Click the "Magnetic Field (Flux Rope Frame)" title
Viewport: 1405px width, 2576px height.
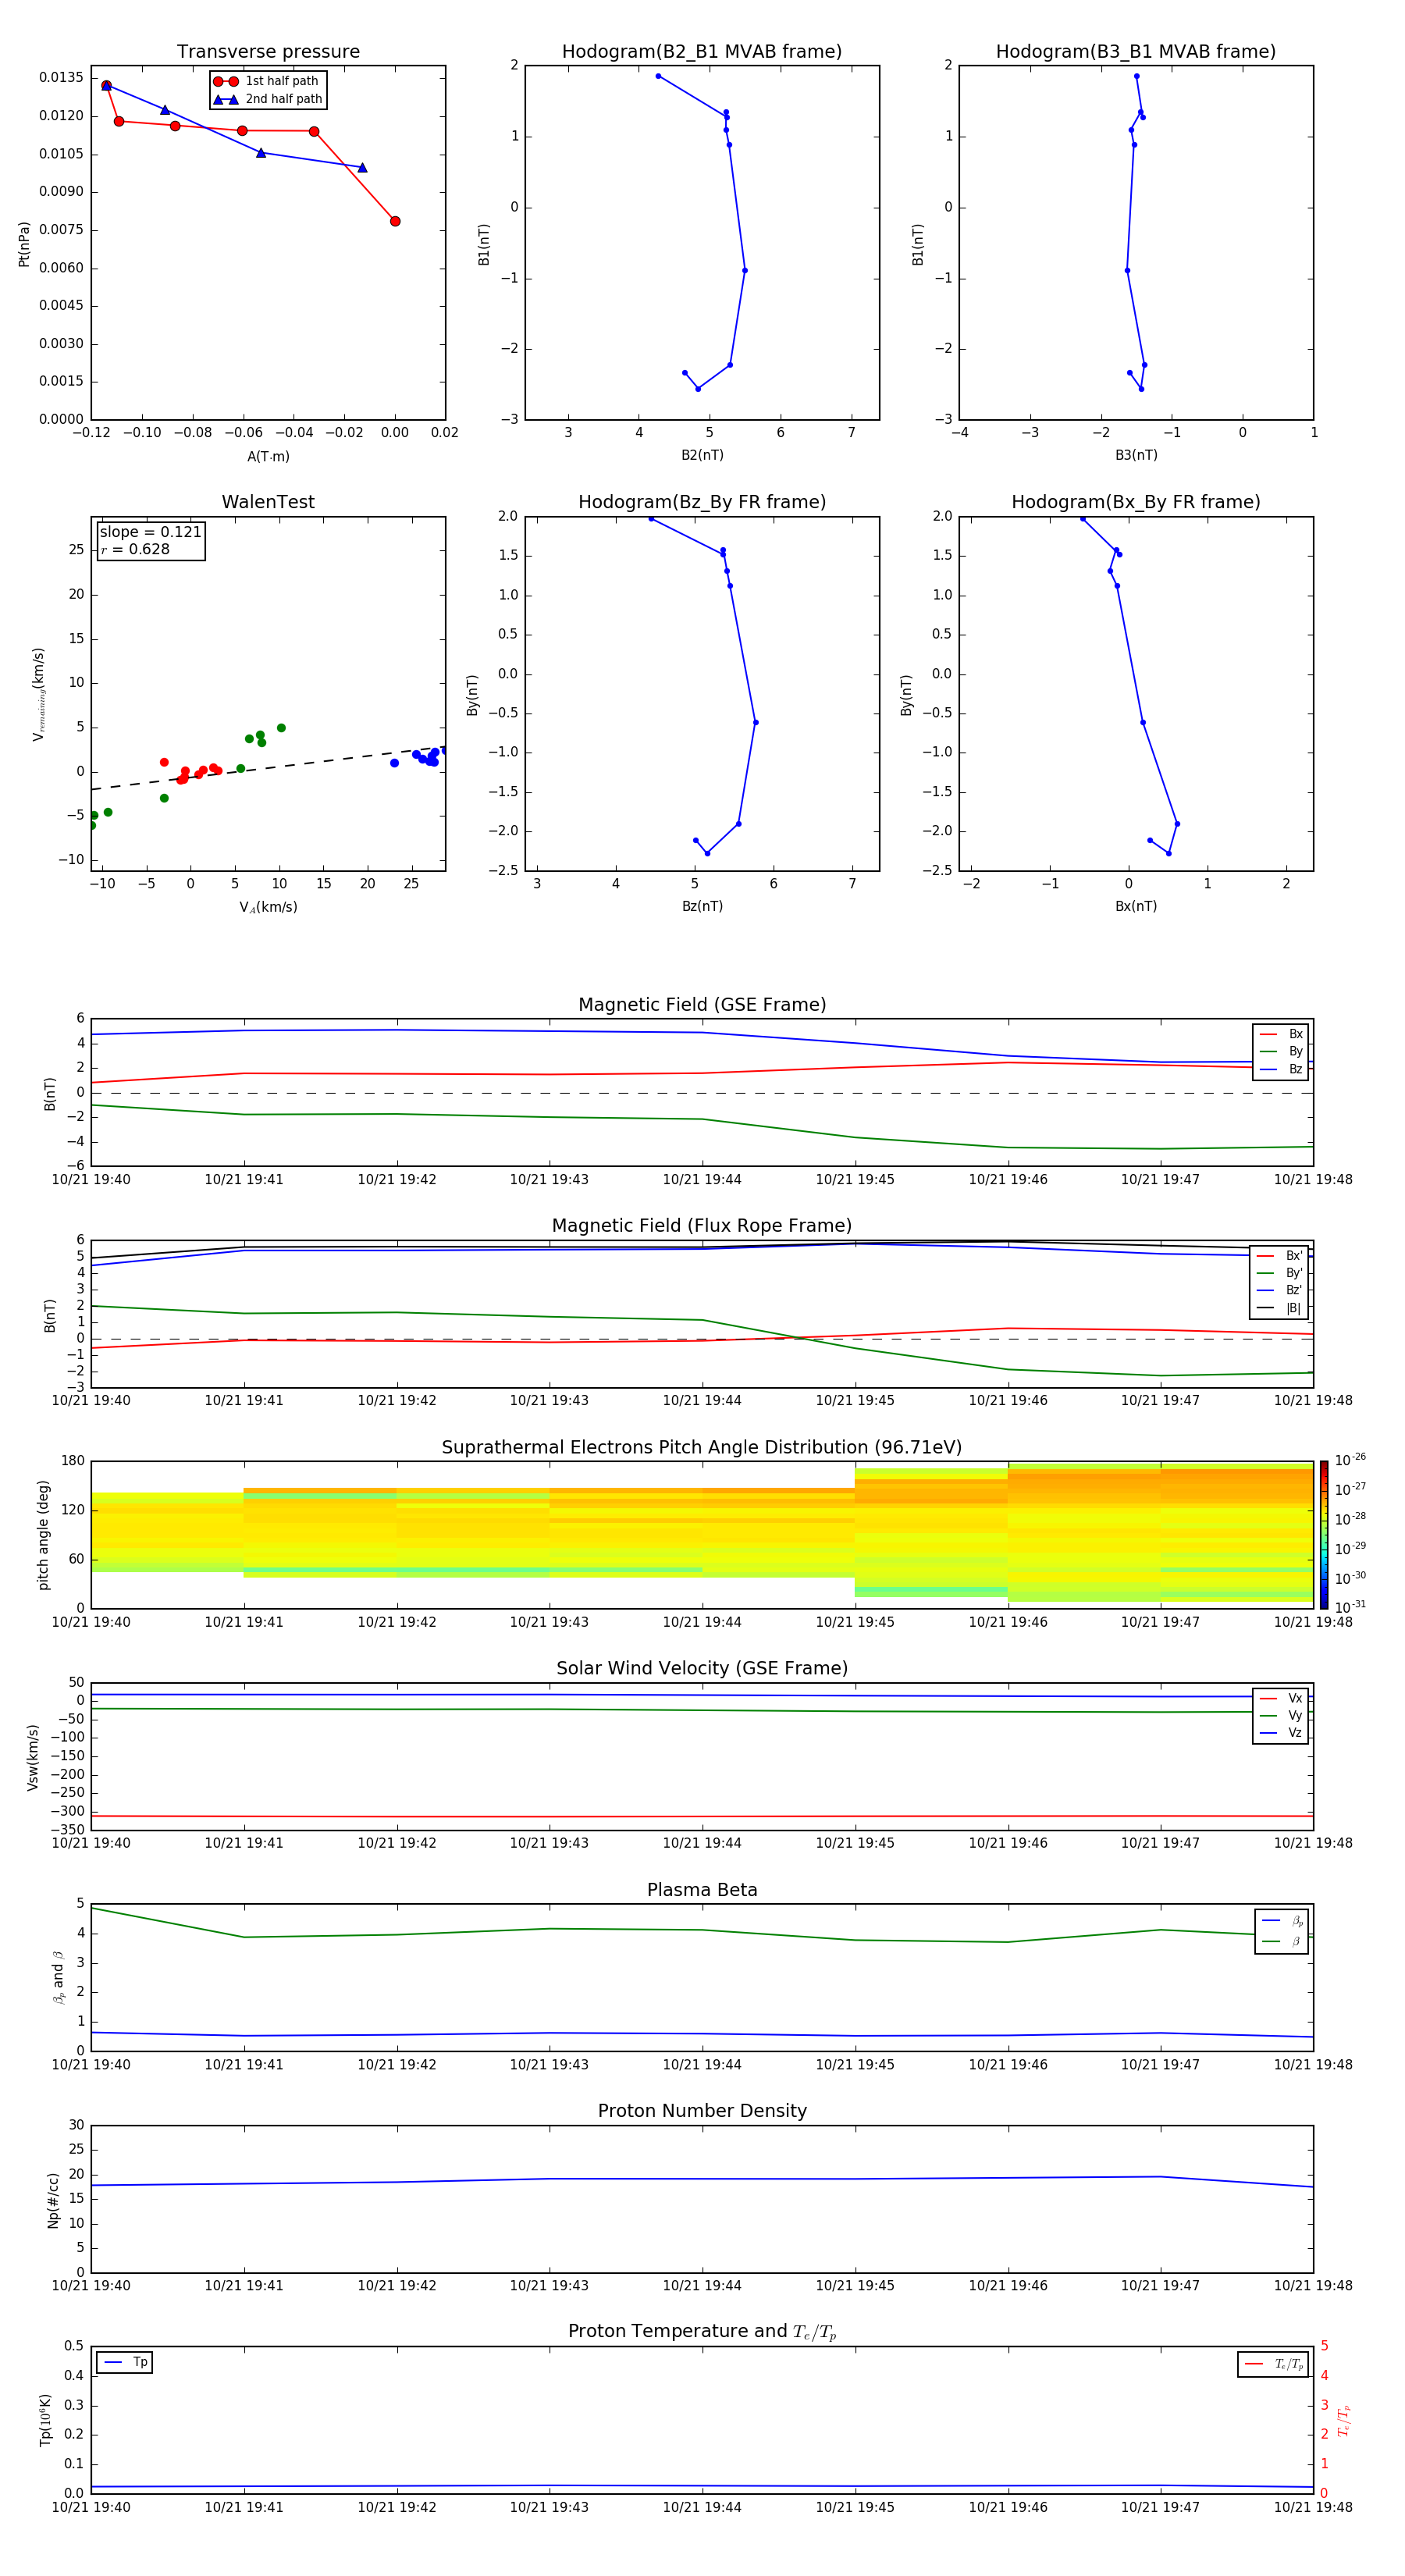click(x=702, y=1226)
